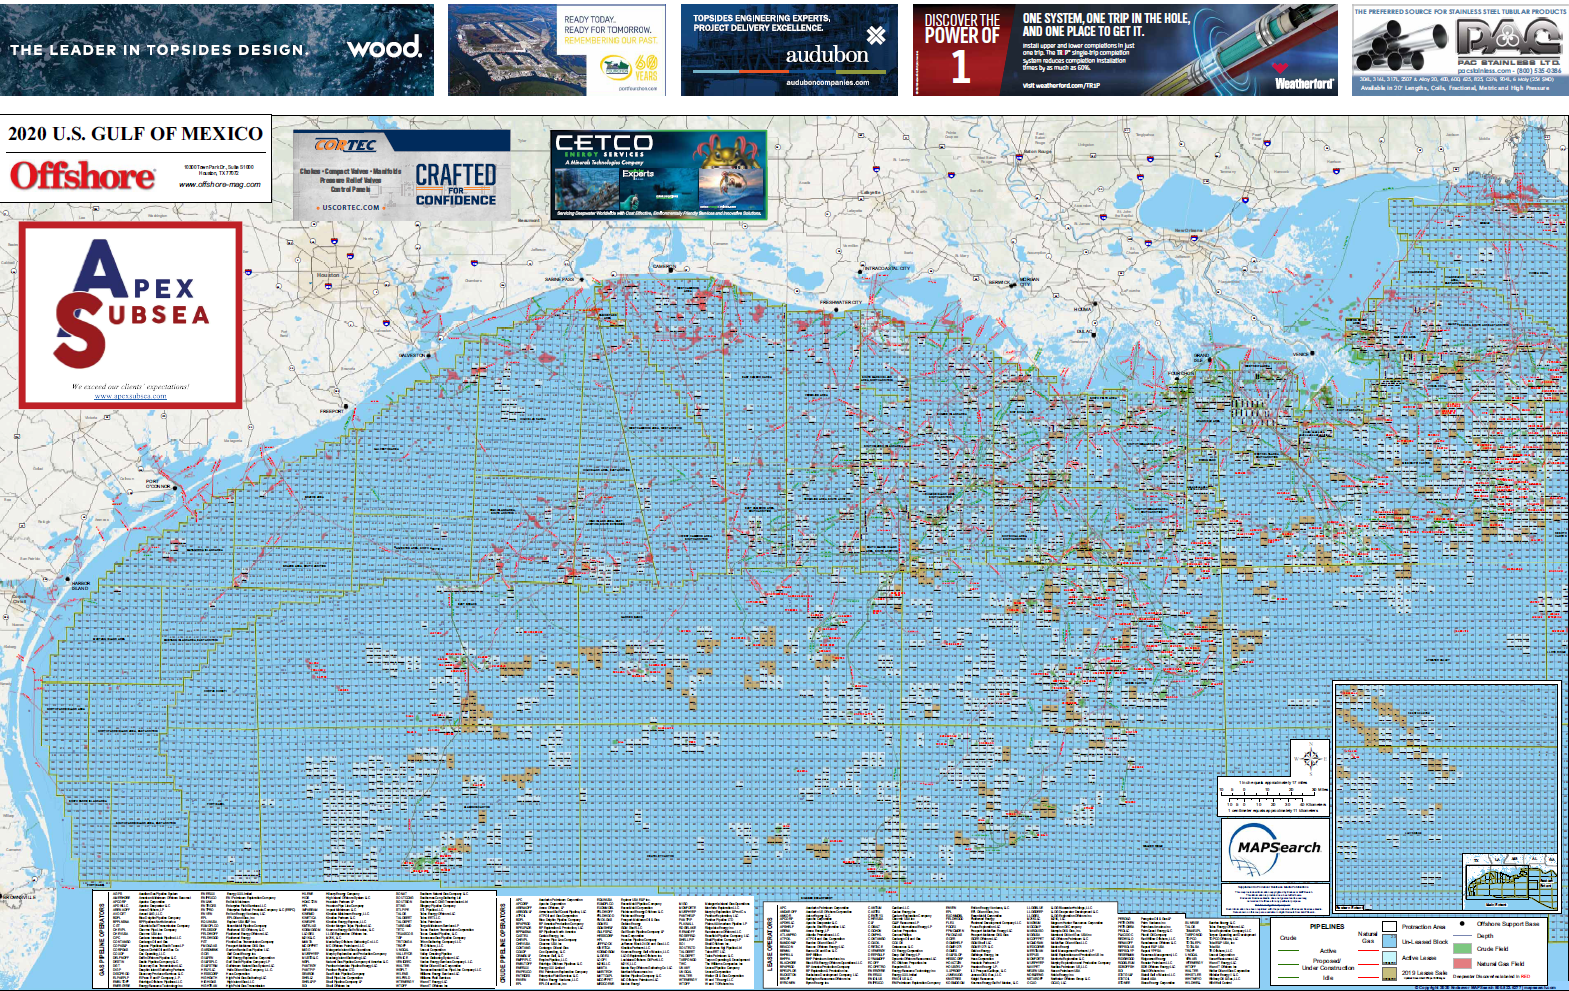Open audubon­companies.com link in the banner

[x=828, y=83]
